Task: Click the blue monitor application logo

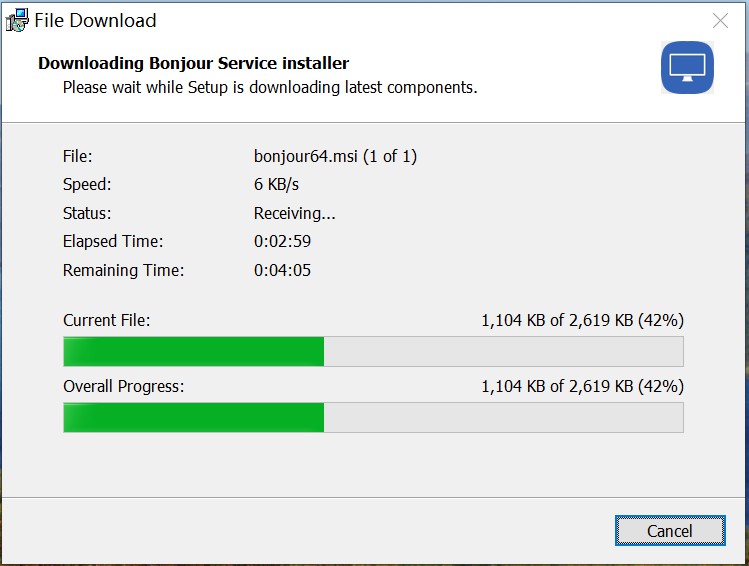Action: click(687, 67)
